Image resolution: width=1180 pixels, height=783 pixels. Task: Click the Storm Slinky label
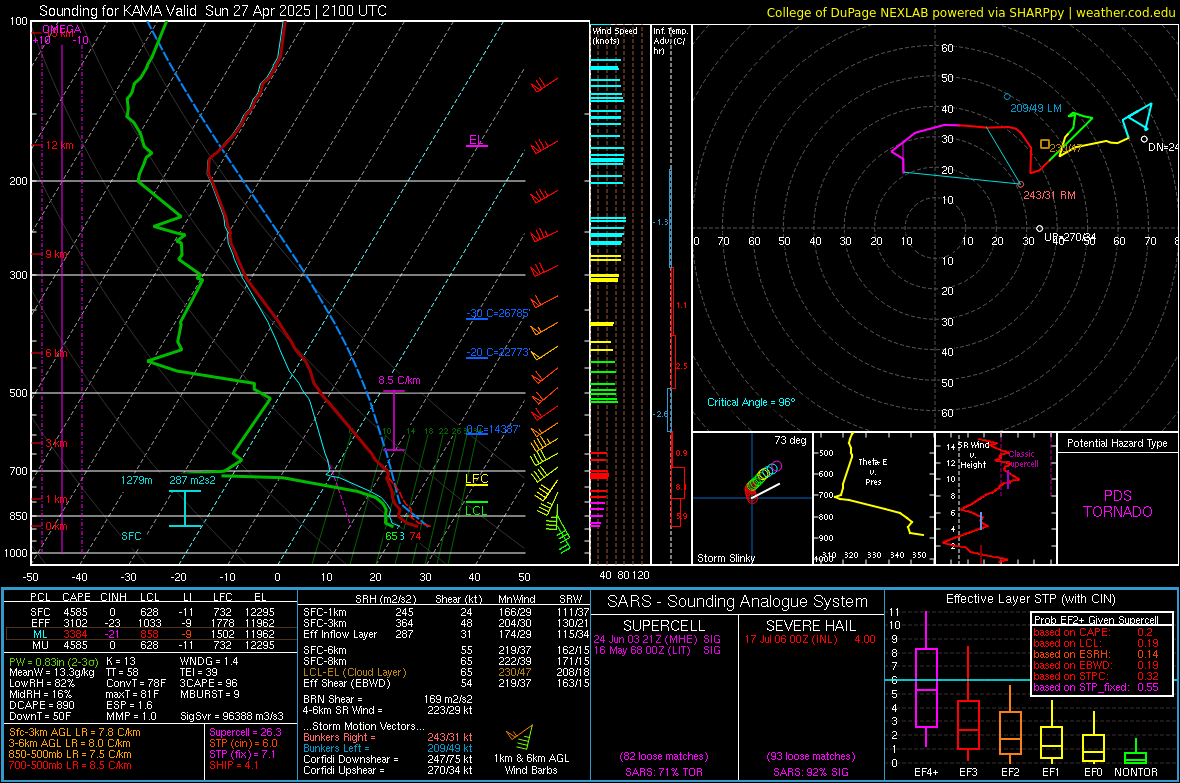726,558
